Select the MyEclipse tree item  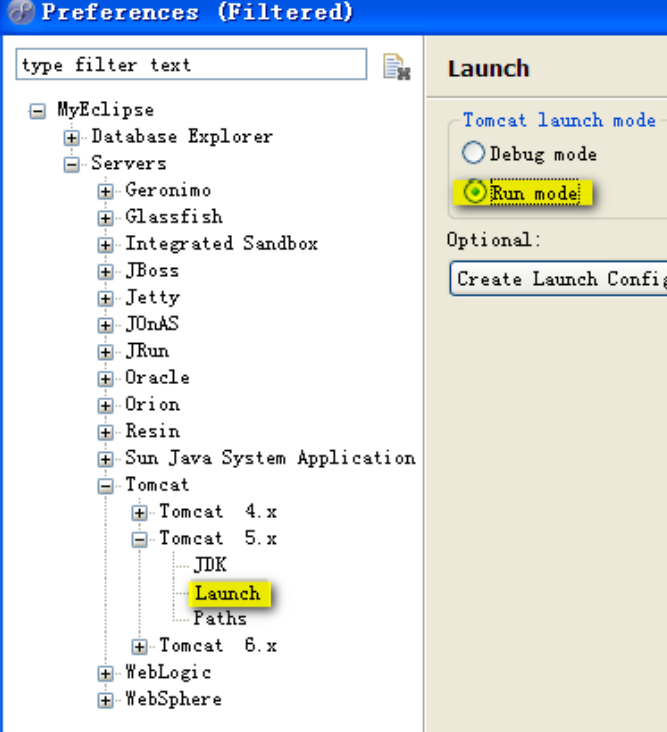coord(105,110)
